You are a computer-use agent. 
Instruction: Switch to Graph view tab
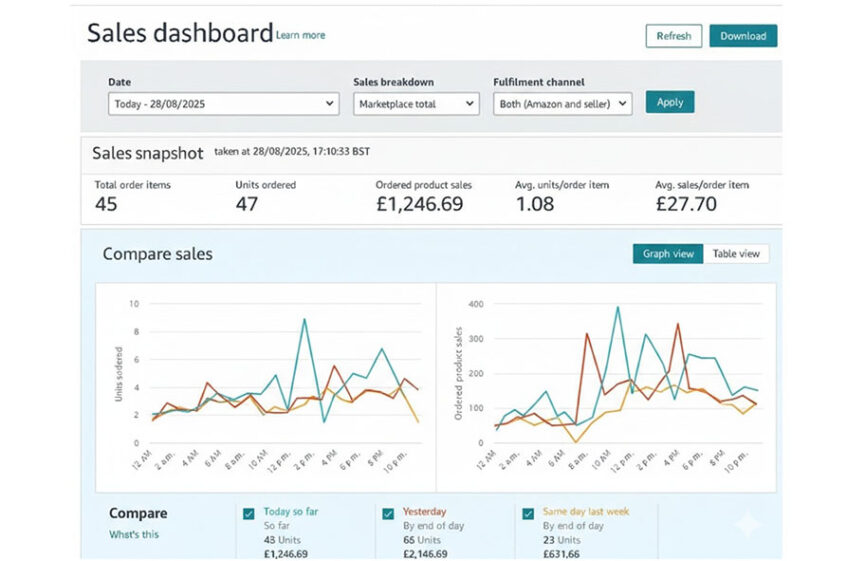[667, 254]
